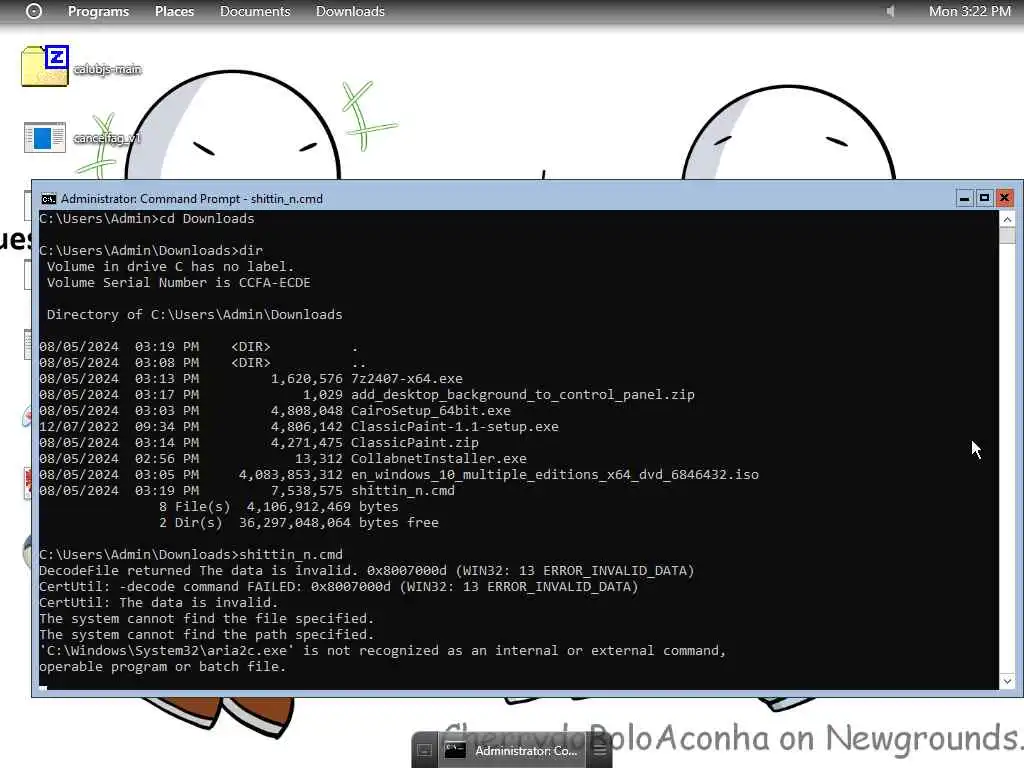
Task: Click the 'Volume in drive C has no label.' line
Action: [170, 266]
